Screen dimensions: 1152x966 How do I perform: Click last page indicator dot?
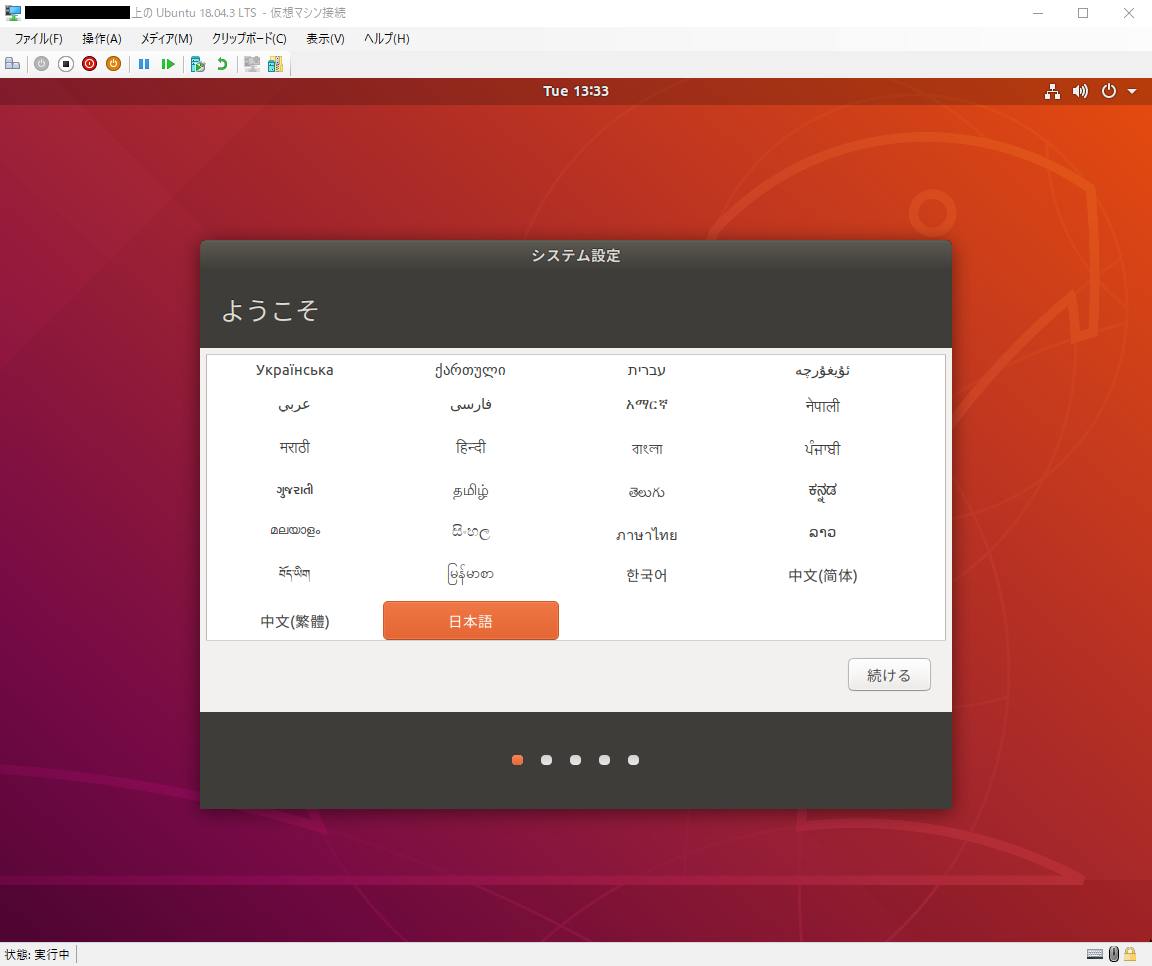pos(633,760)
